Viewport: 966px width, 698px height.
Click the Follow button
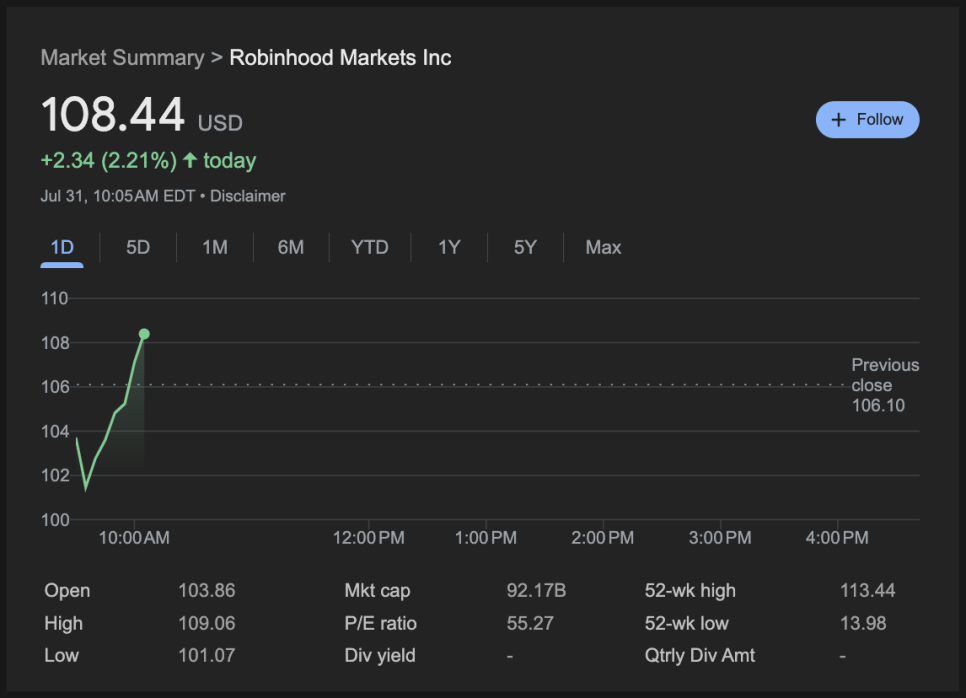[x=867, y=120]
